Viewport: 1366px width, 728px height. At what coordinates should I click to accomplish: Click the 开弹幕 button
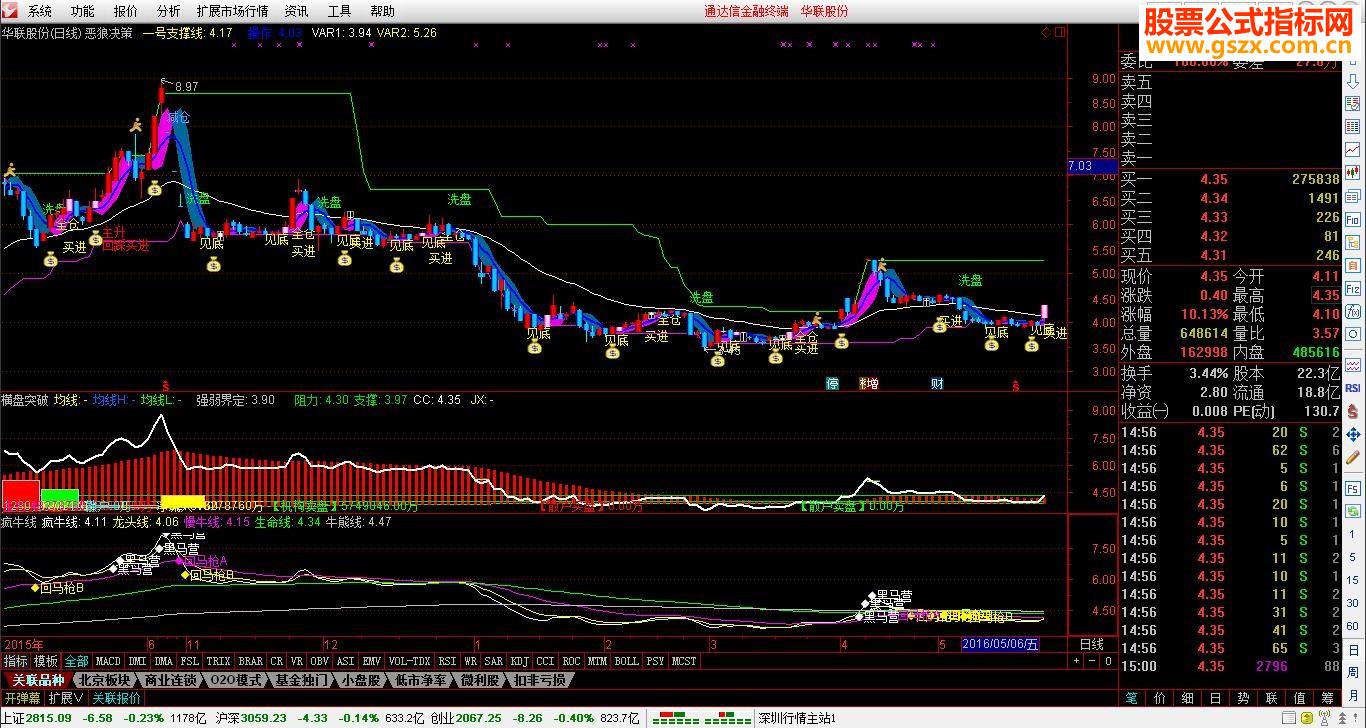(22, 698)
